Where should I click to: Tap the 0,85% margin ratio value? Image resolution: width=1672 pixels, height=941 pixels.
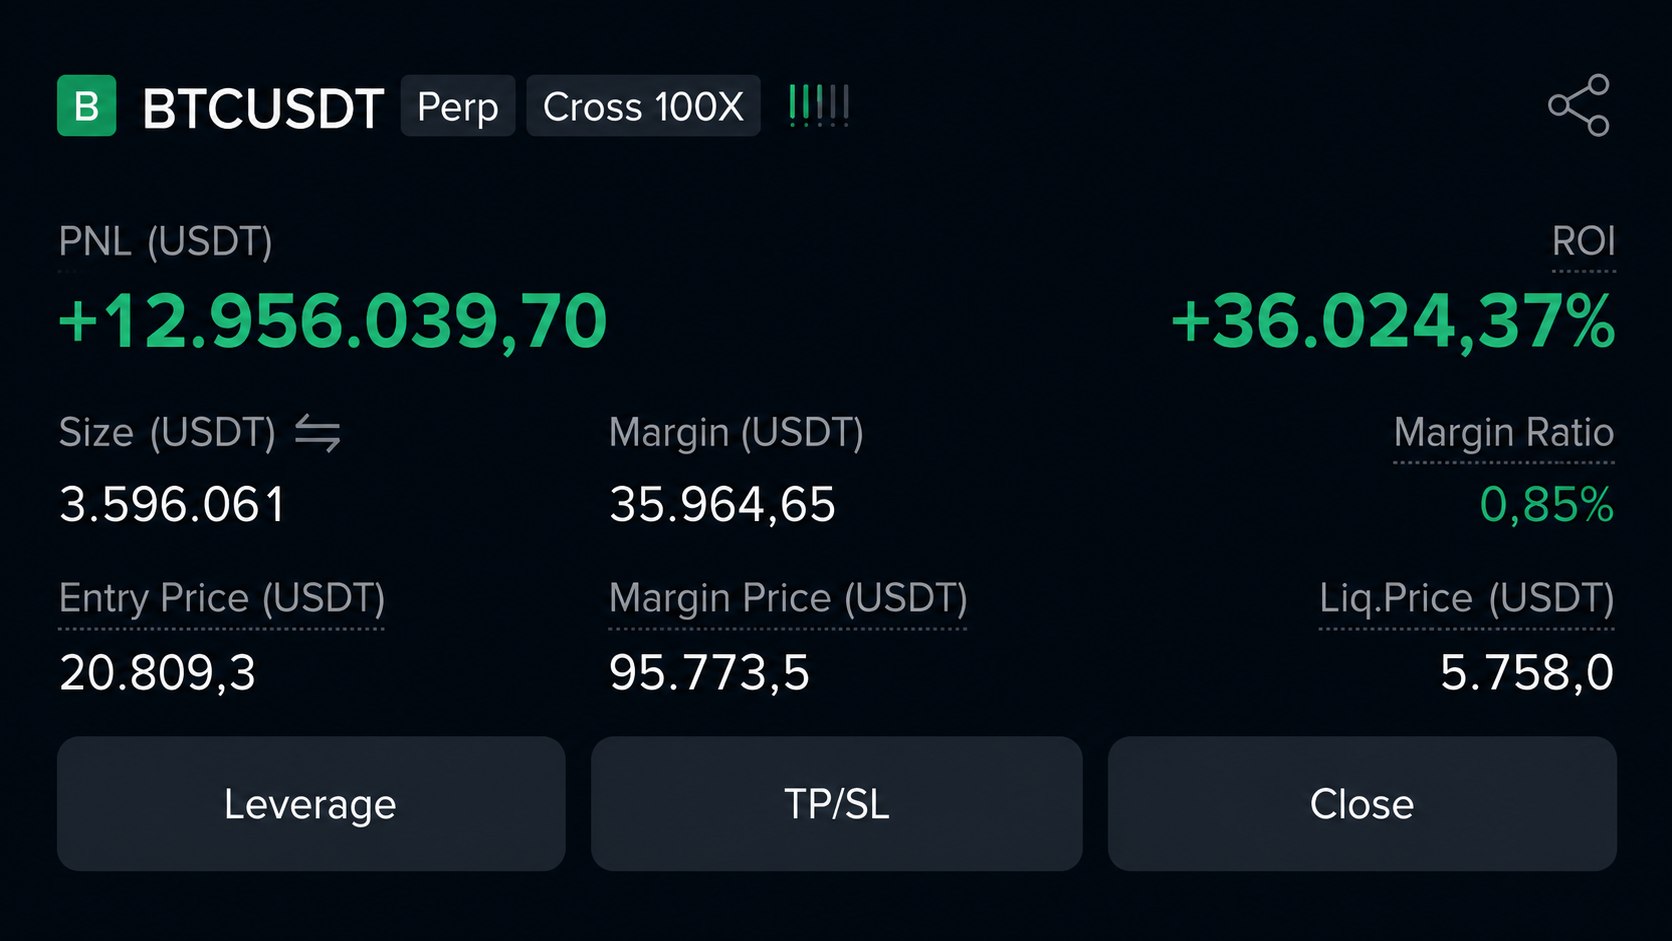pos(1547,505)
